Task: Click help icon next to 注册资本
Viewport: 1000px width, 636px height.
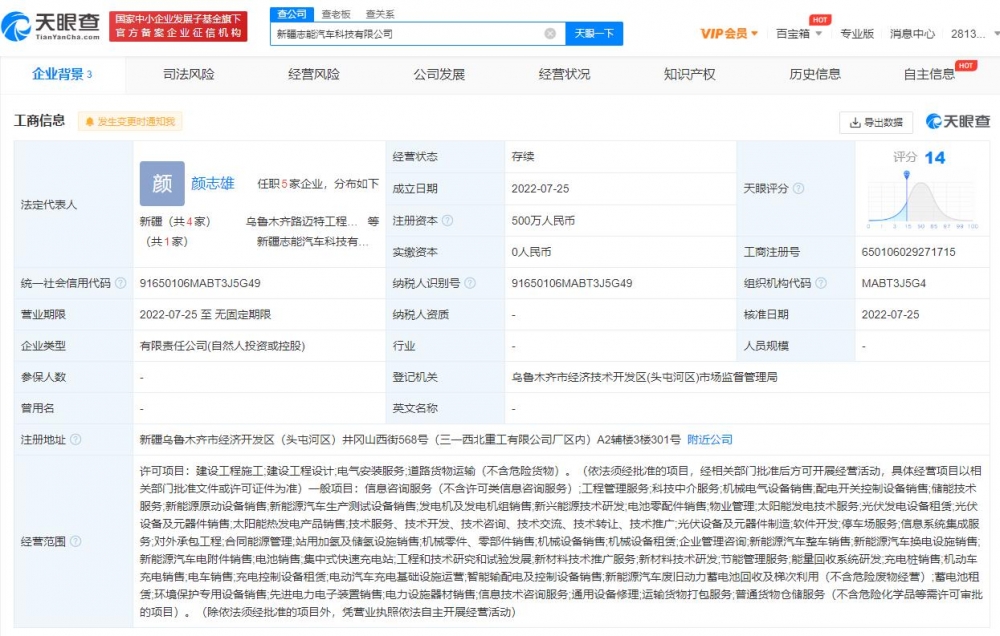Action: [447, 221]
